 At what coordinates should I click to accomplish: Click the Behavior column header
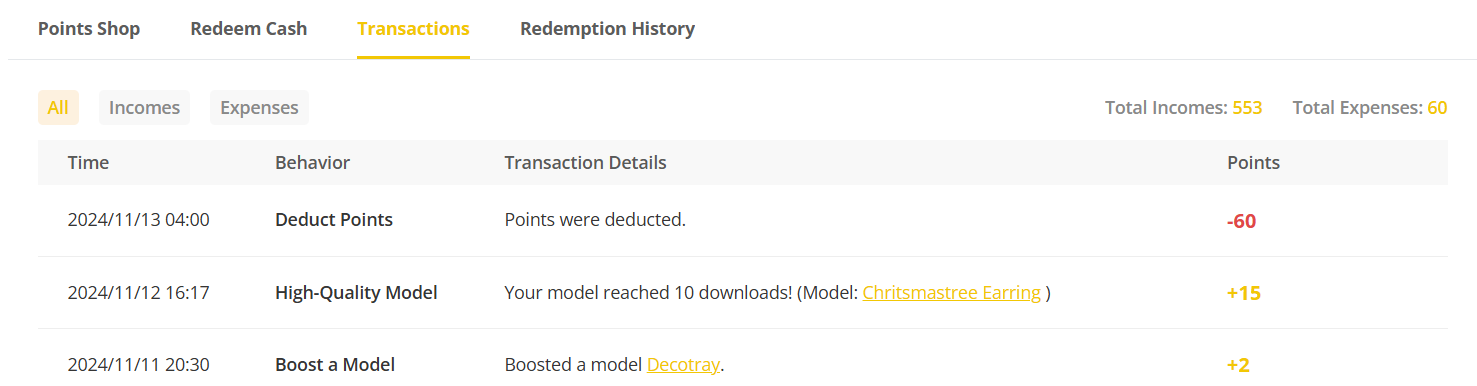(312, 162)
